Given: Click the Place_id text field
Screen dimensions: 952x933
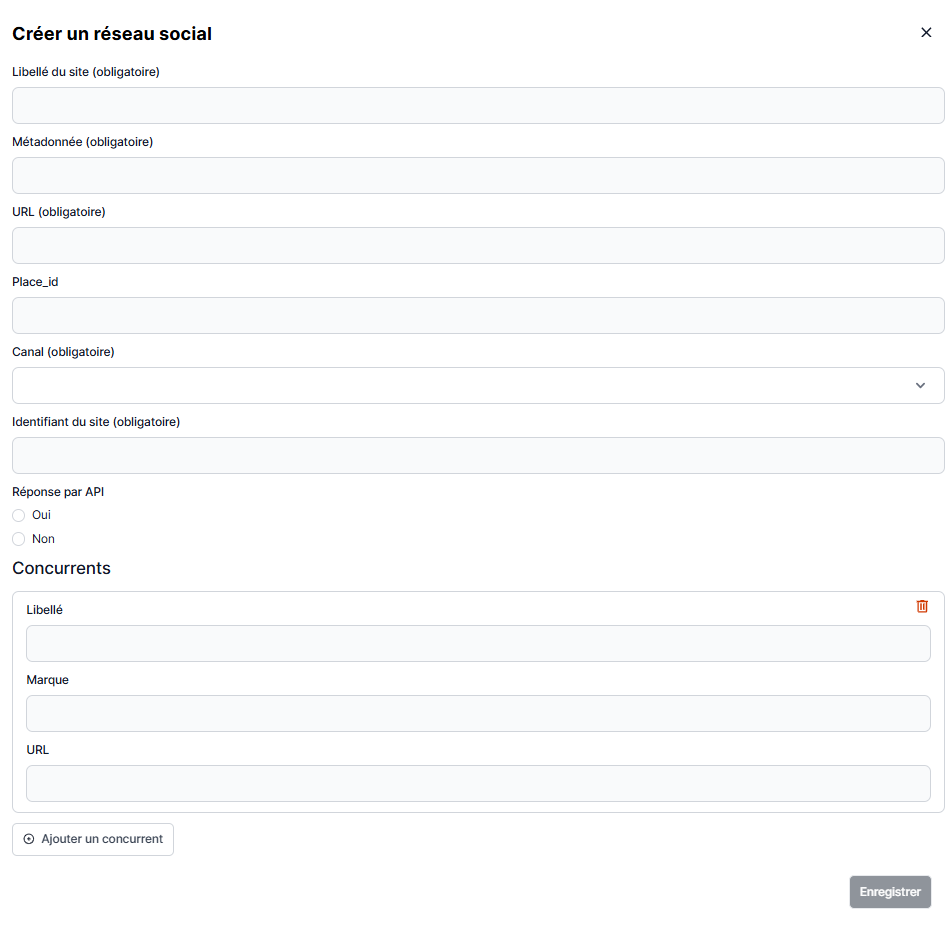Looking at the screenshot, I should tap(478, 316).
